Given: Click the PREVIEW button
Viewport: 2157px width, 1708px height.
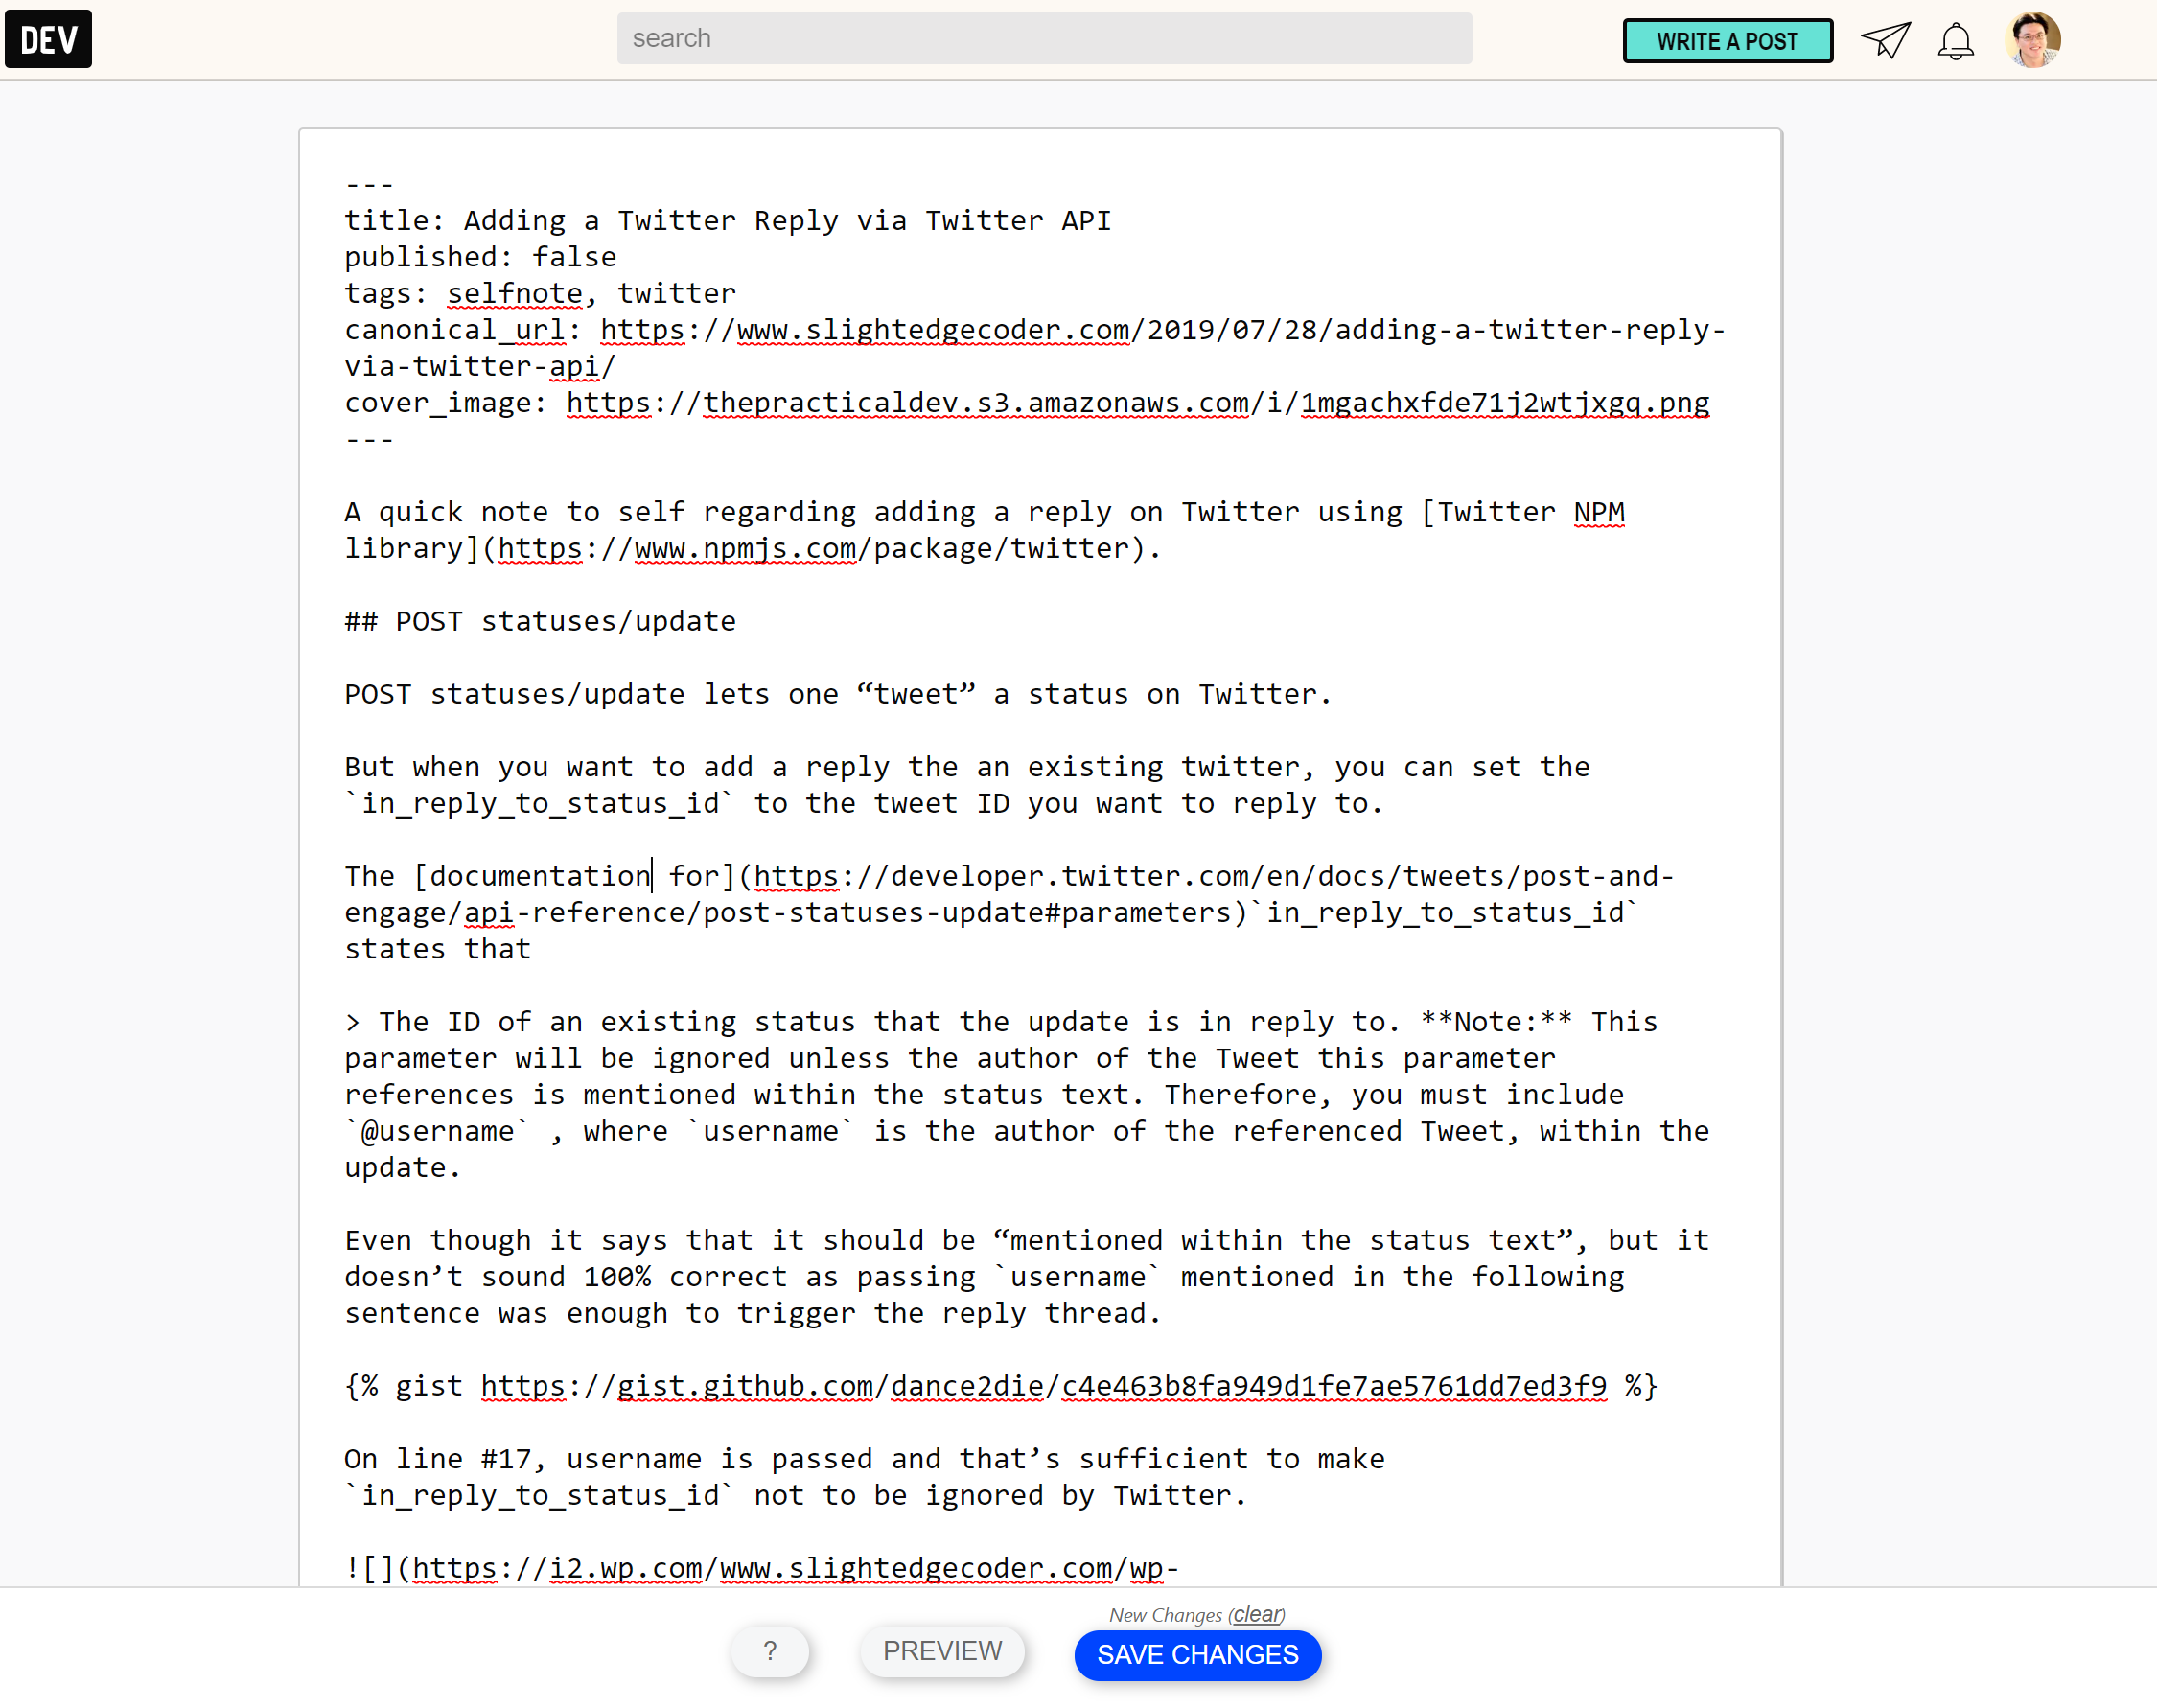Looking at the screenshot, I should (x=942, y=1651).
